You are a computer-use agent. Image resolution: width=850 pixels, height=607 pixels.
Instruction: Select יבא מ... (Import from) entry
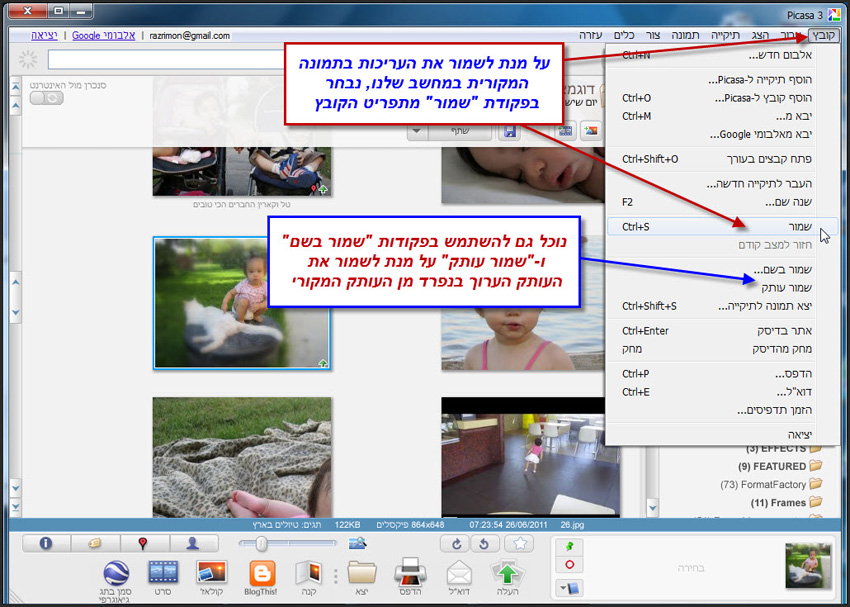(x=723, y=116)
